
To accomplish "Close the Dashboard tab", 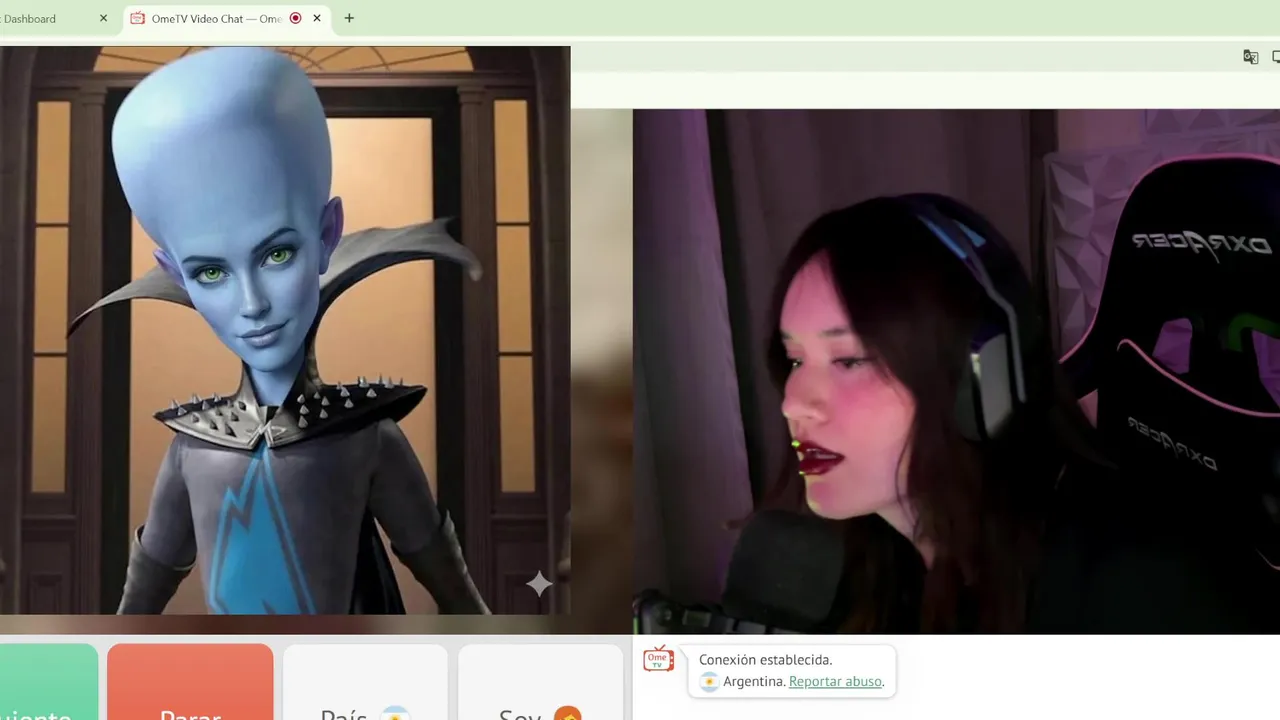I will (x=103, y=18).
